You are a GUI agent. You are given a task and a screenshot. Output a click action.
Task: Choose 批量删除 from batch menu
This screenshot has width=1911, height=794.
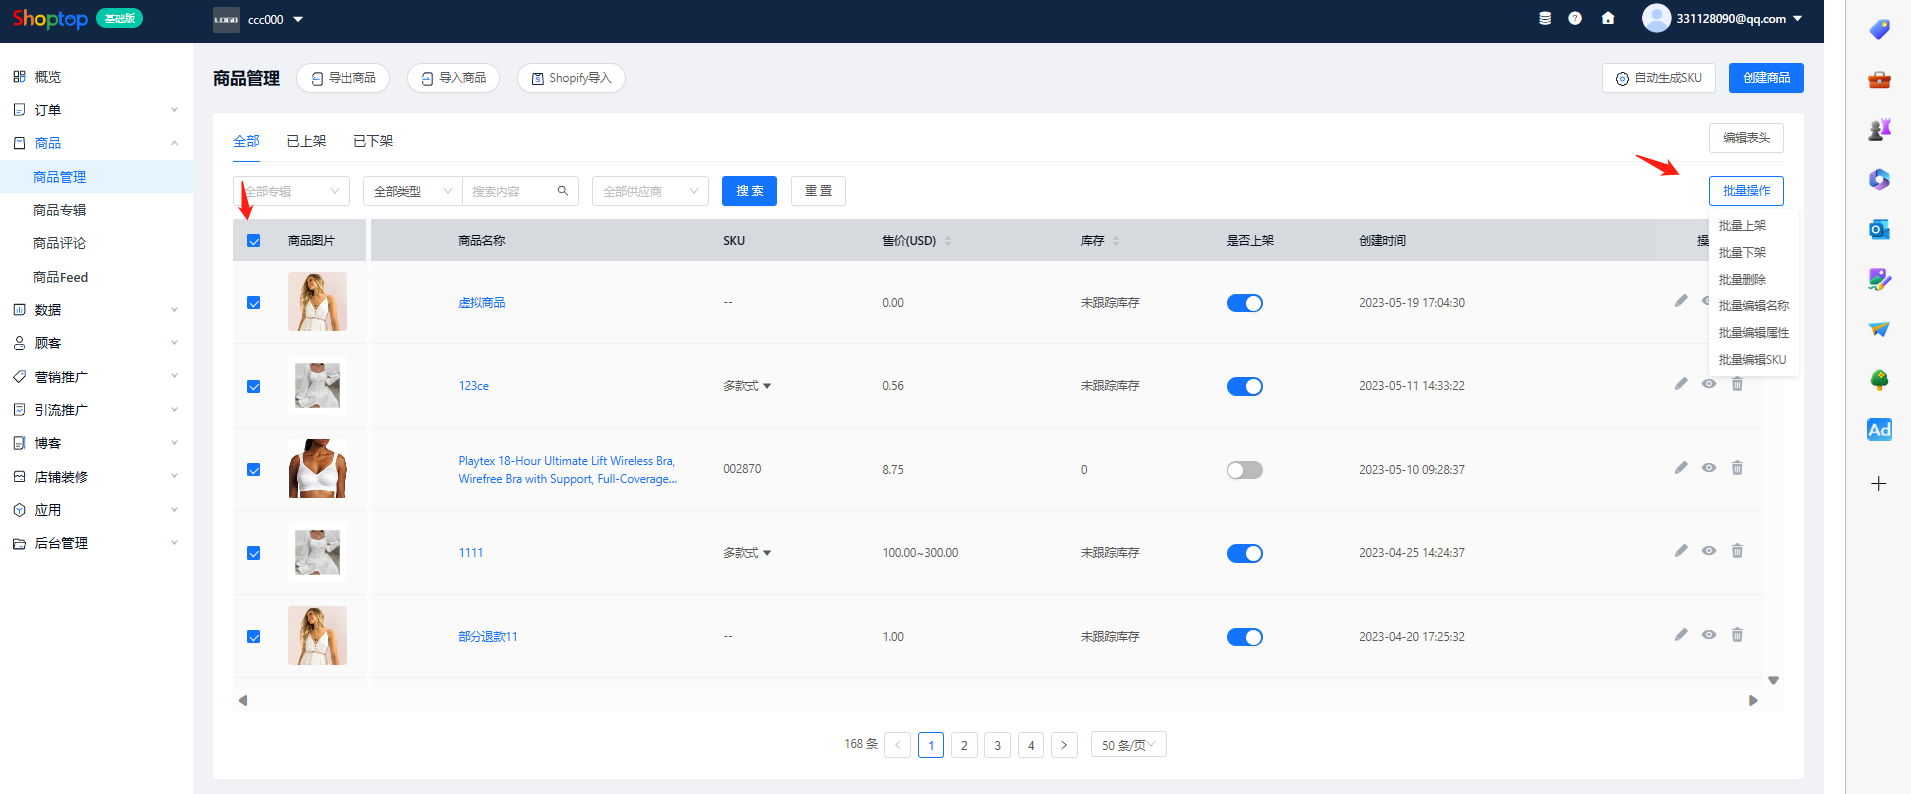1742,280
